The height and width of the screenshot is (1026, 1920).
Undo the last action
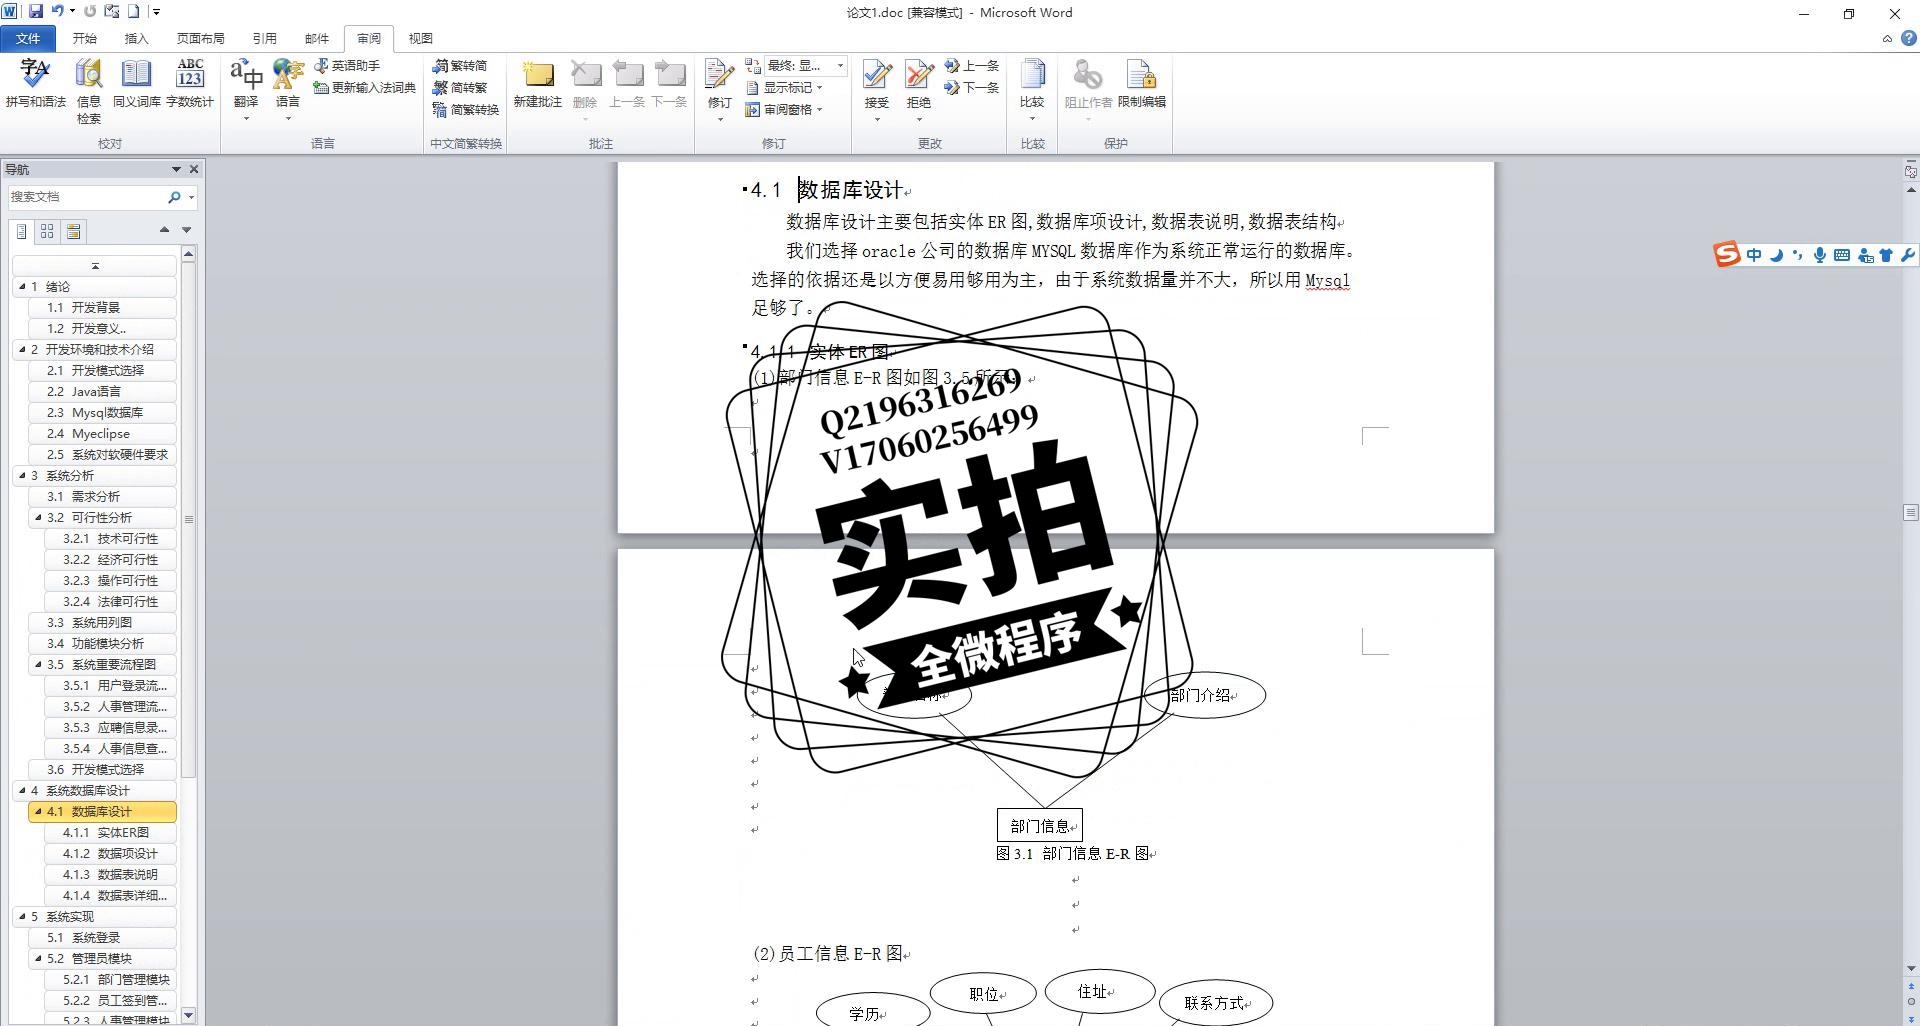[57, 12]
